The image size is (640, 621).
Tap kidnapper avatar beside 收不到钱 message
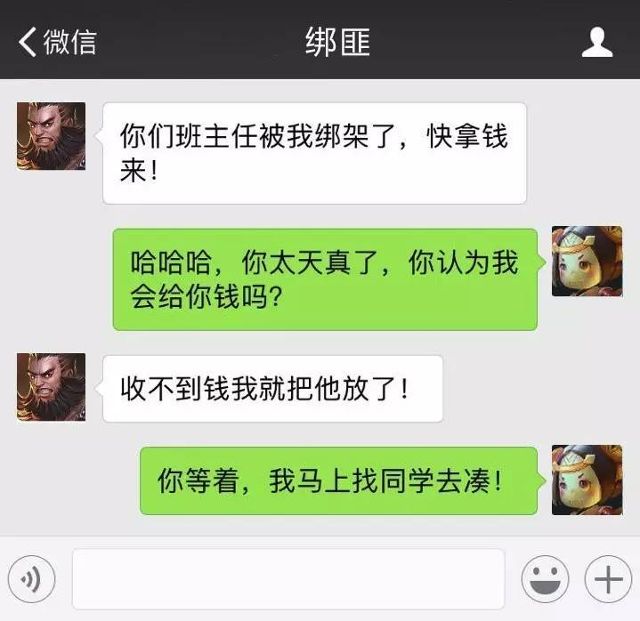point(51,387)
